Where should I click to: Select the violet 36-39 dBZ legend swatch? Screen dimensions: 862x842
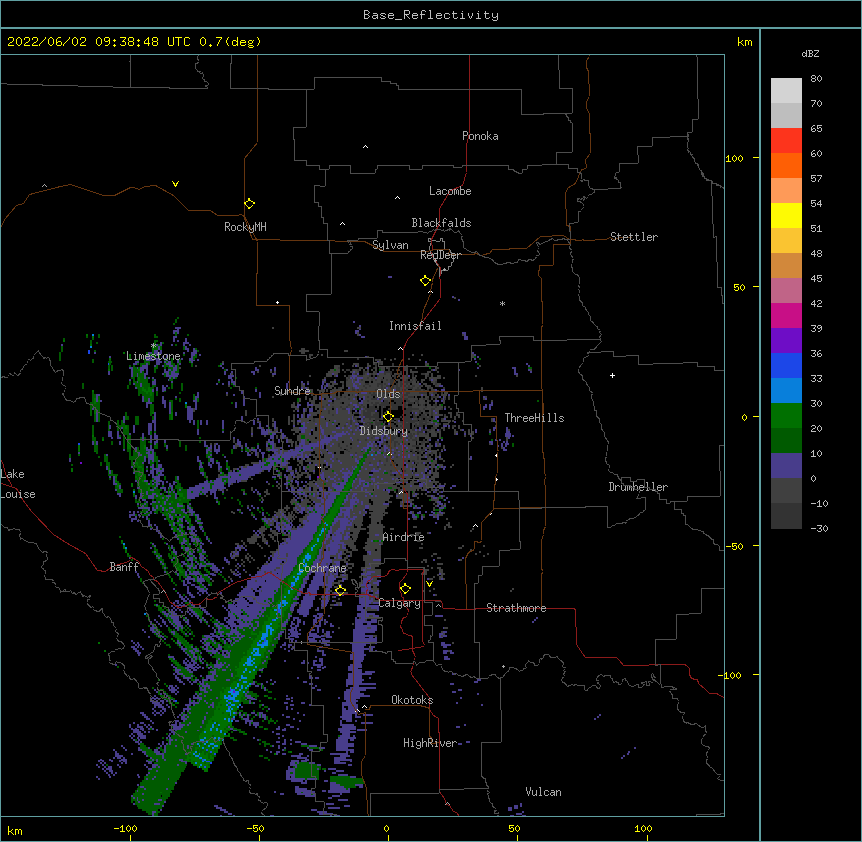click(x=786, y=341)
